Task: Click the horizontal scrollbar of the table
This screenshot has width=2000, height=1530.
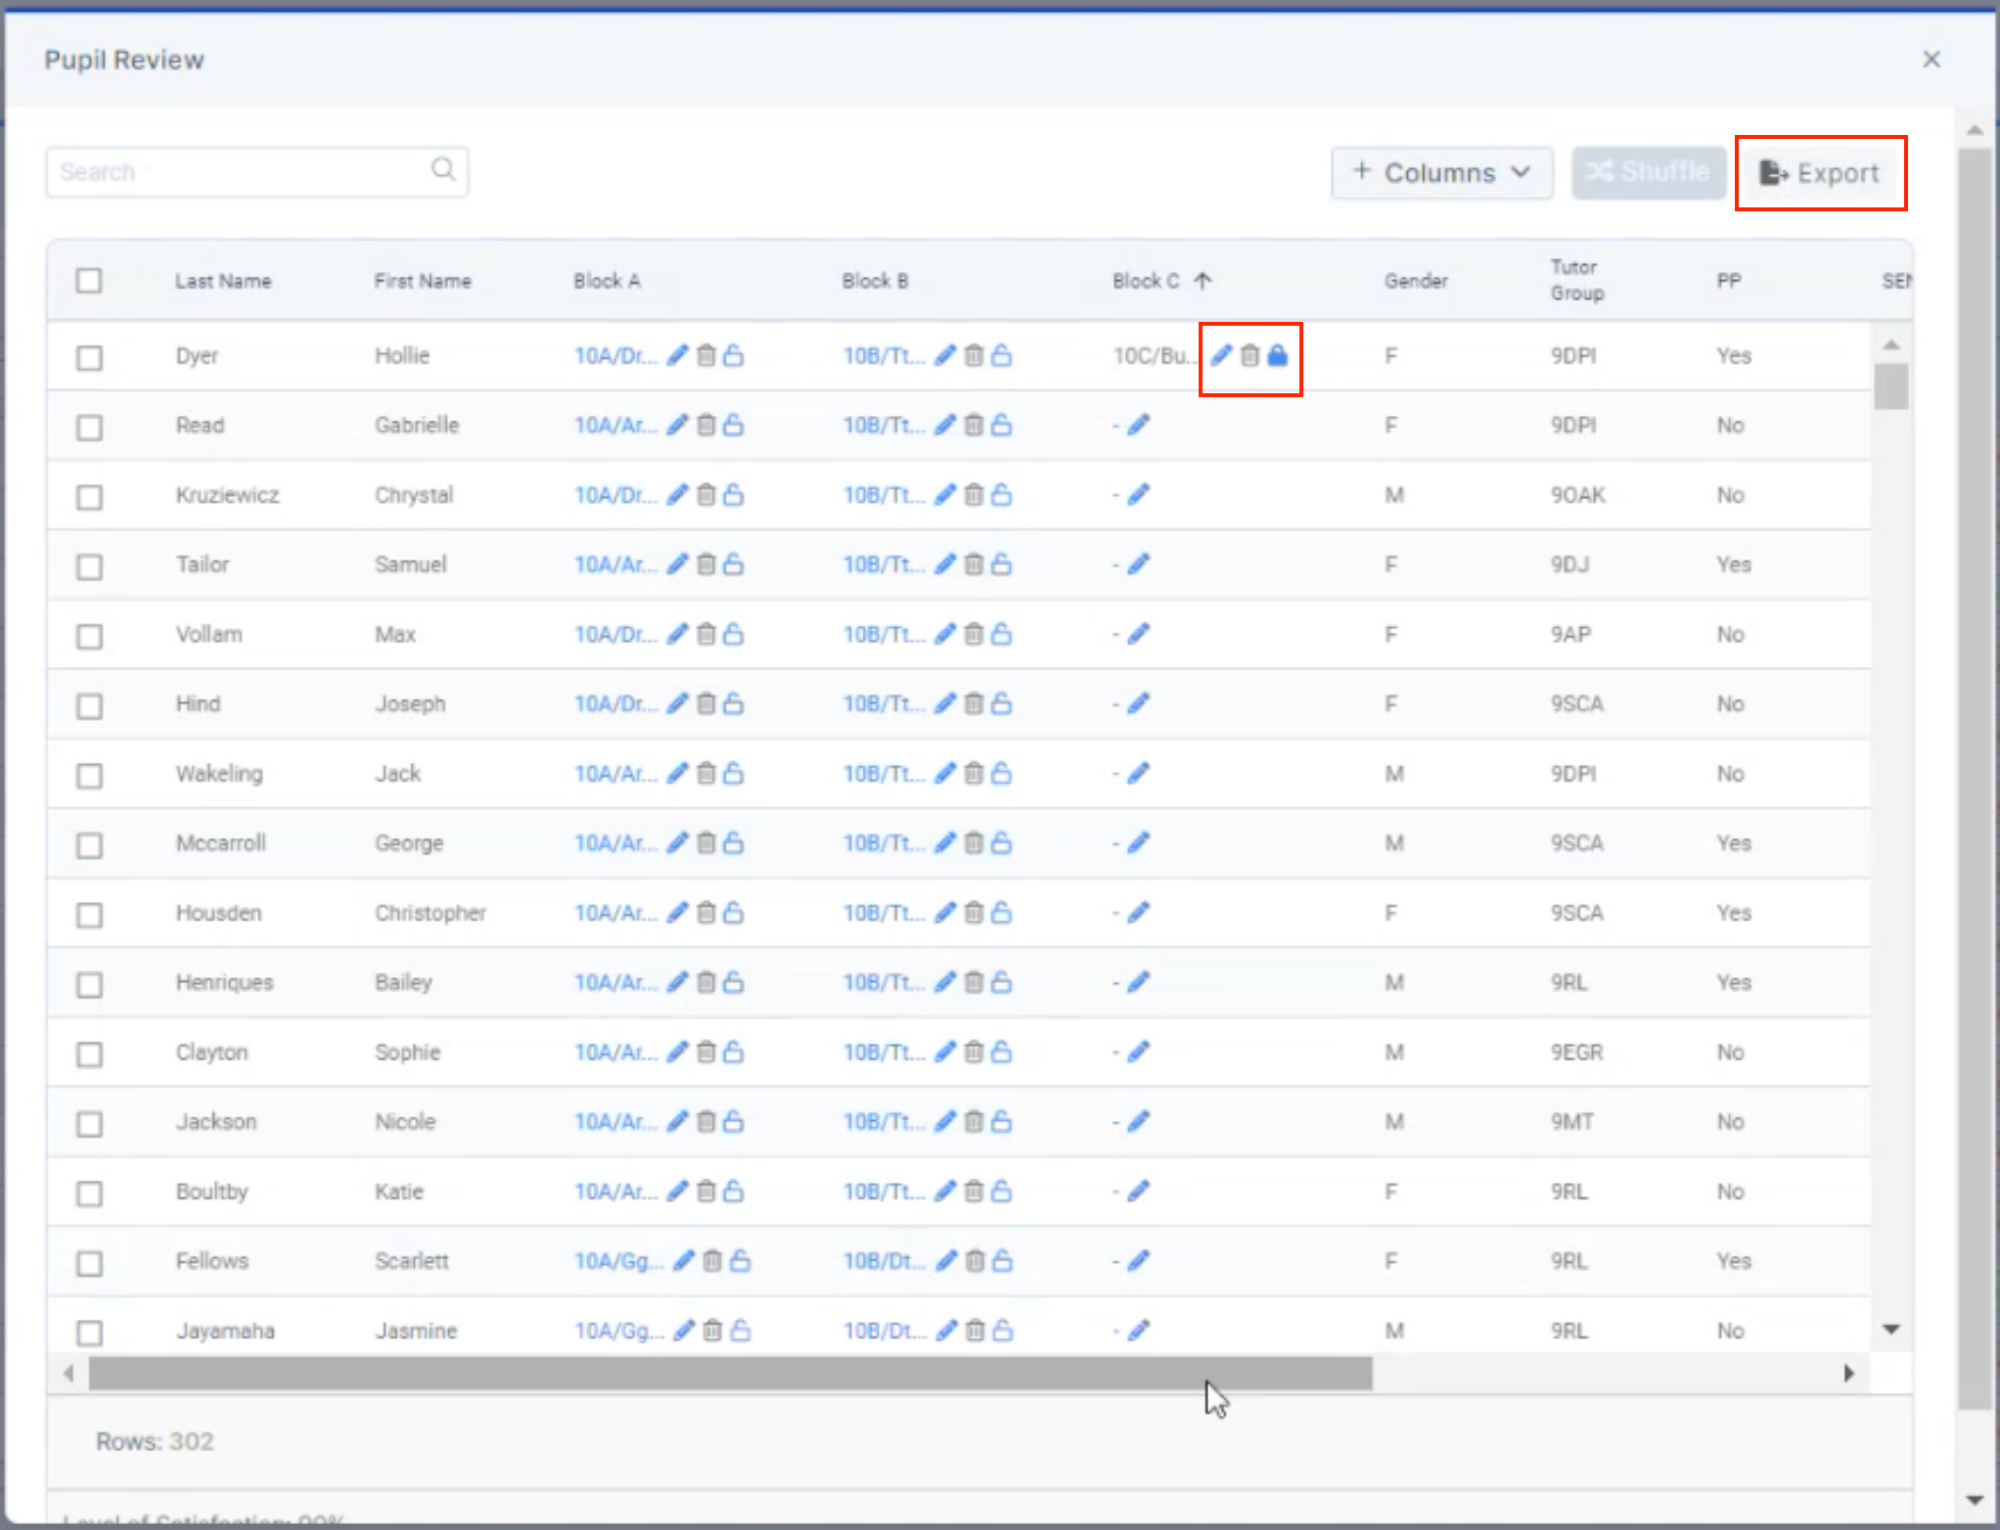Action: point(730,1374)
